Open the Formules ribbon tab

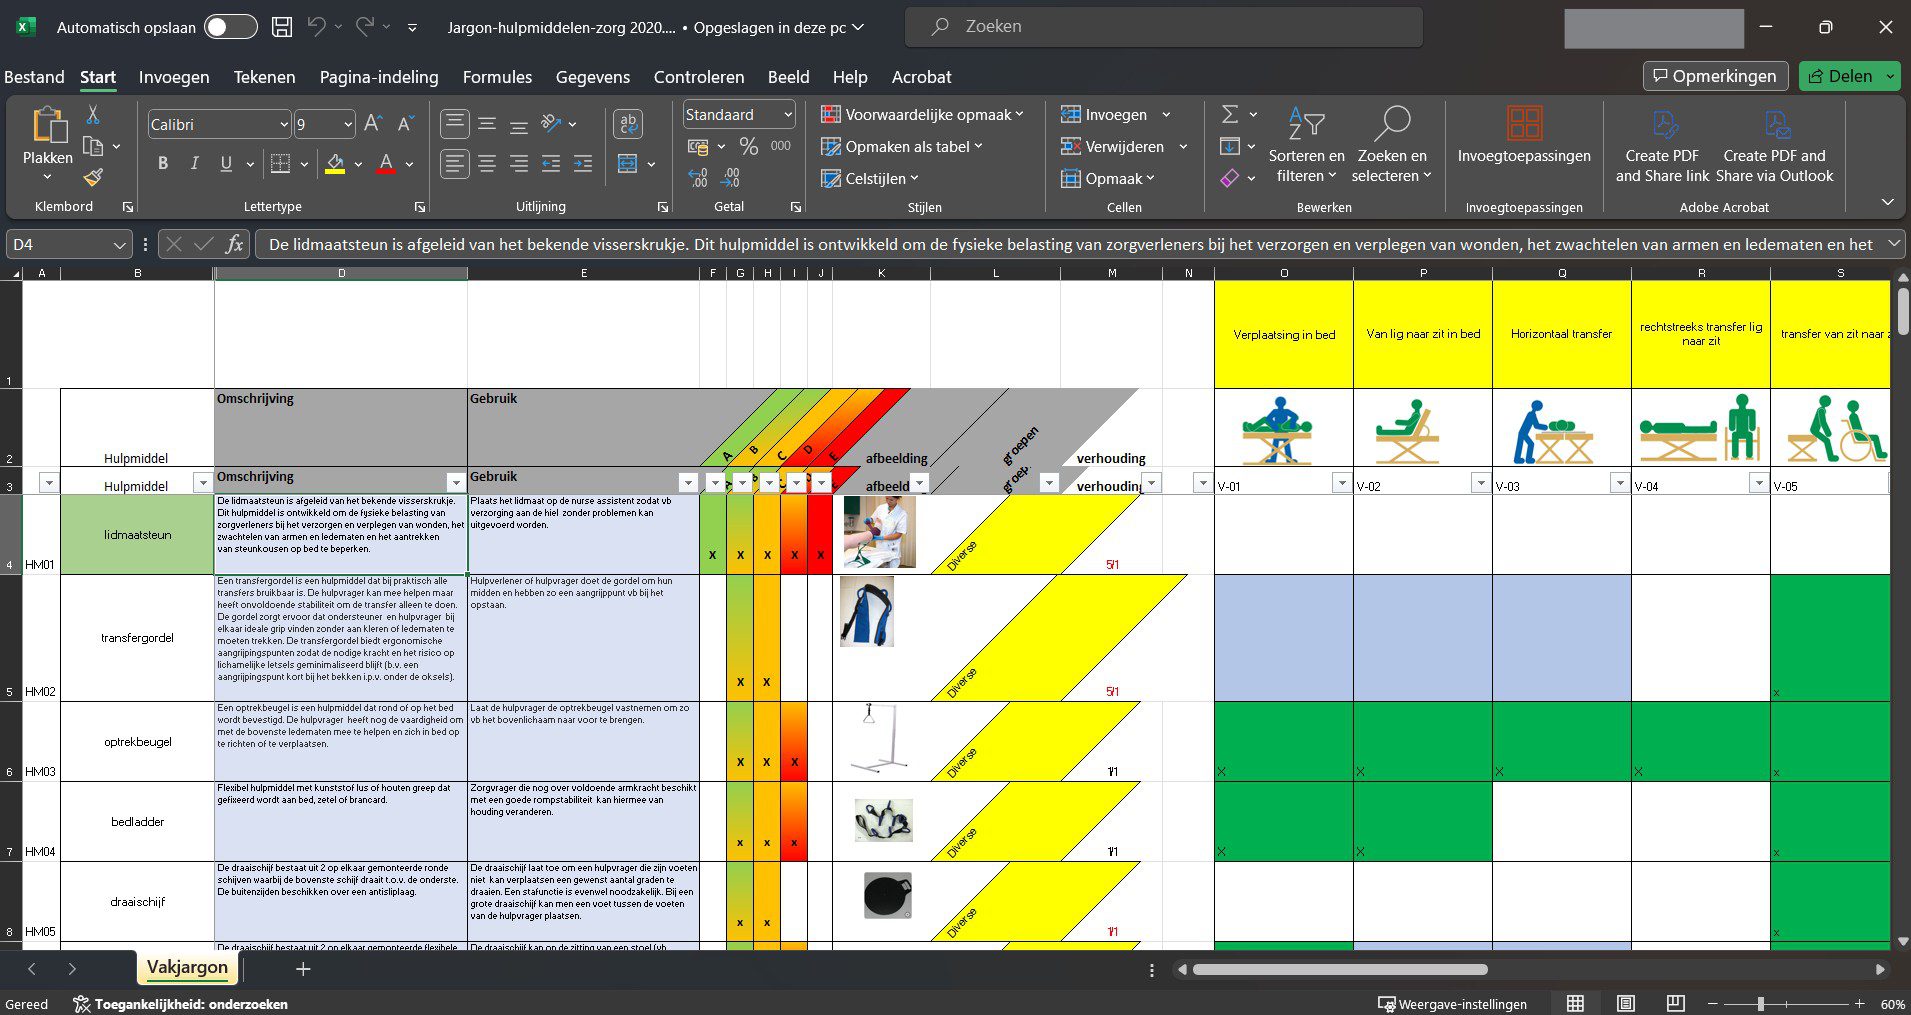click(497, 77)
